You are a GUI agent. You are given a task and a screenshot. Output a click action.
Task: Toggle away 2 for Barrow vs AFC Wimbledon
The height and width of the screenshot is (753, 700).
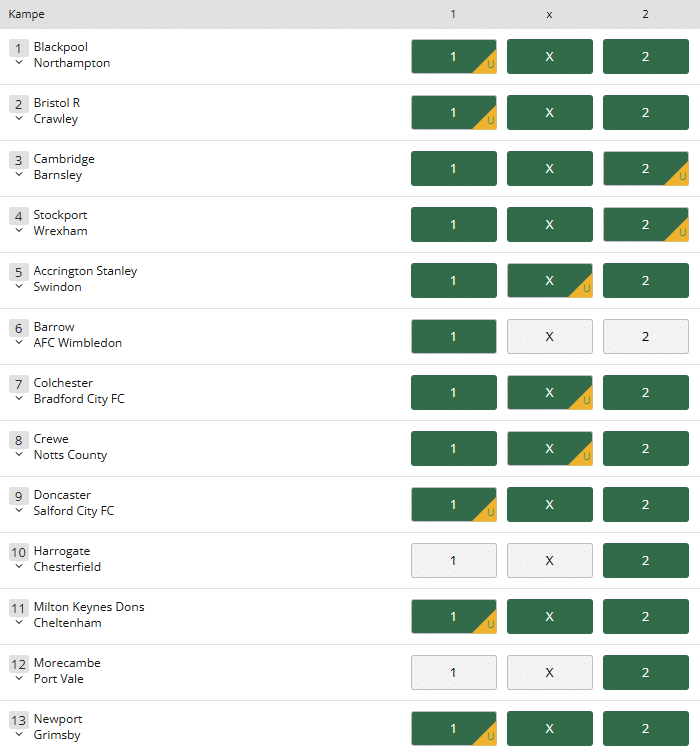click(646, 337)
